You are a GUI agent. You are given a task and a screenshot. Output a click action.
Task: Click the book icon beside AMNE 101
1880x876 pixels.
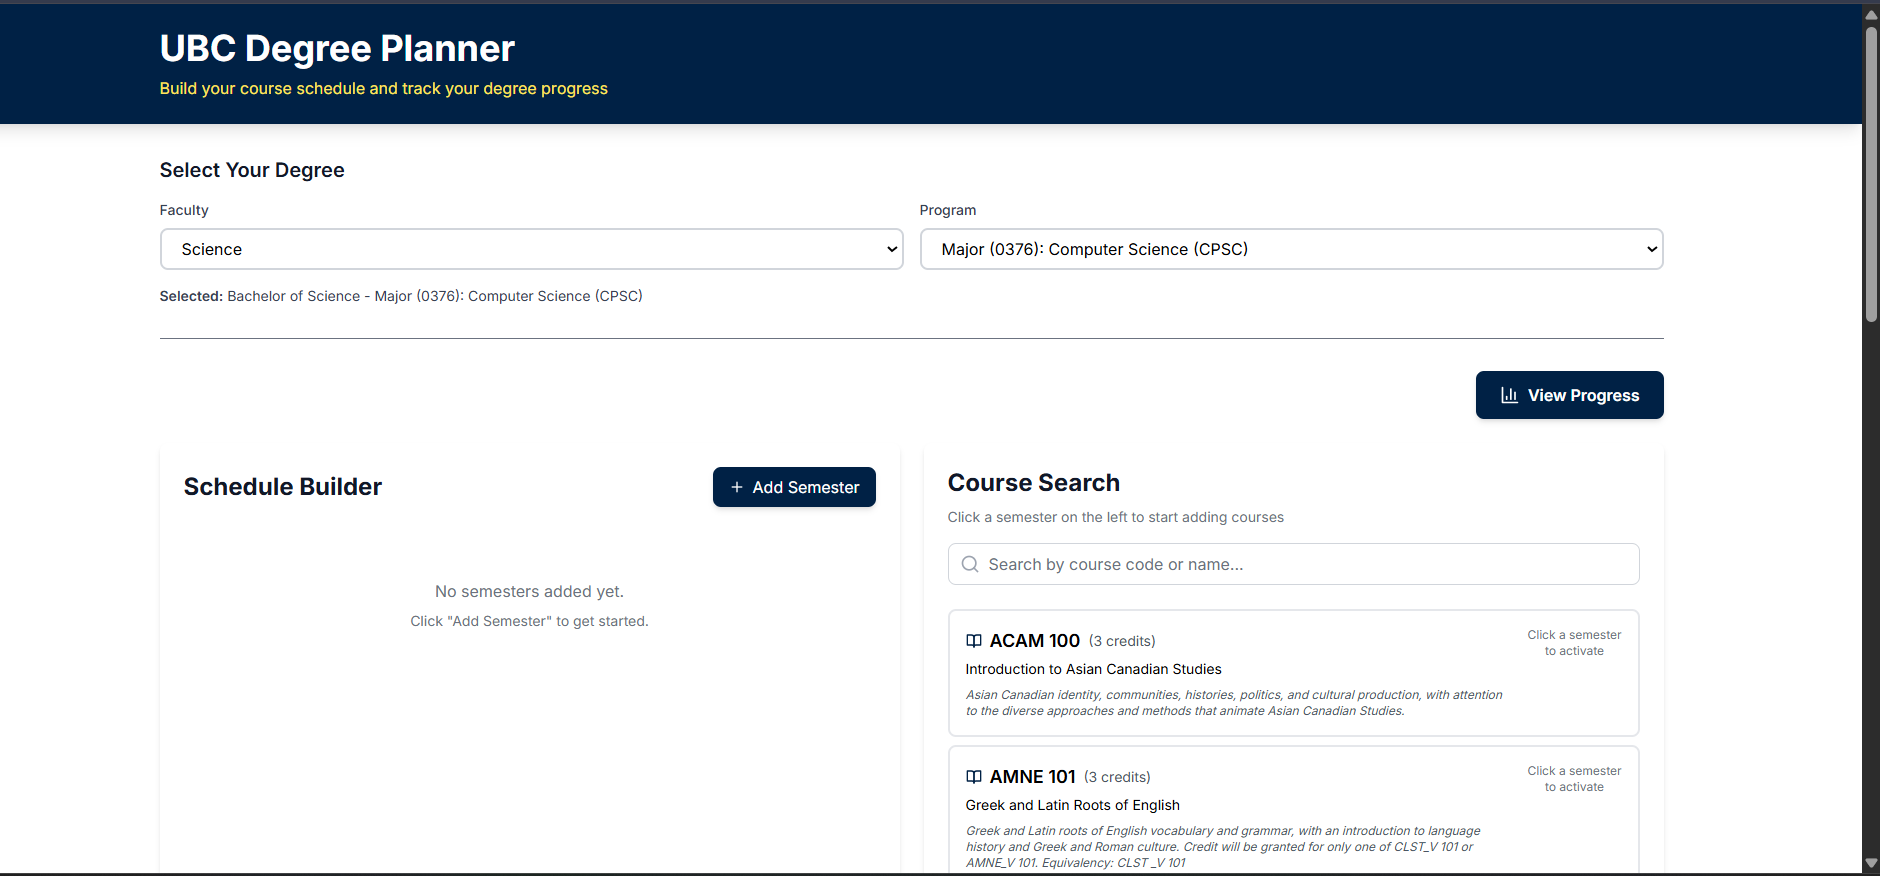pos(974,777)
